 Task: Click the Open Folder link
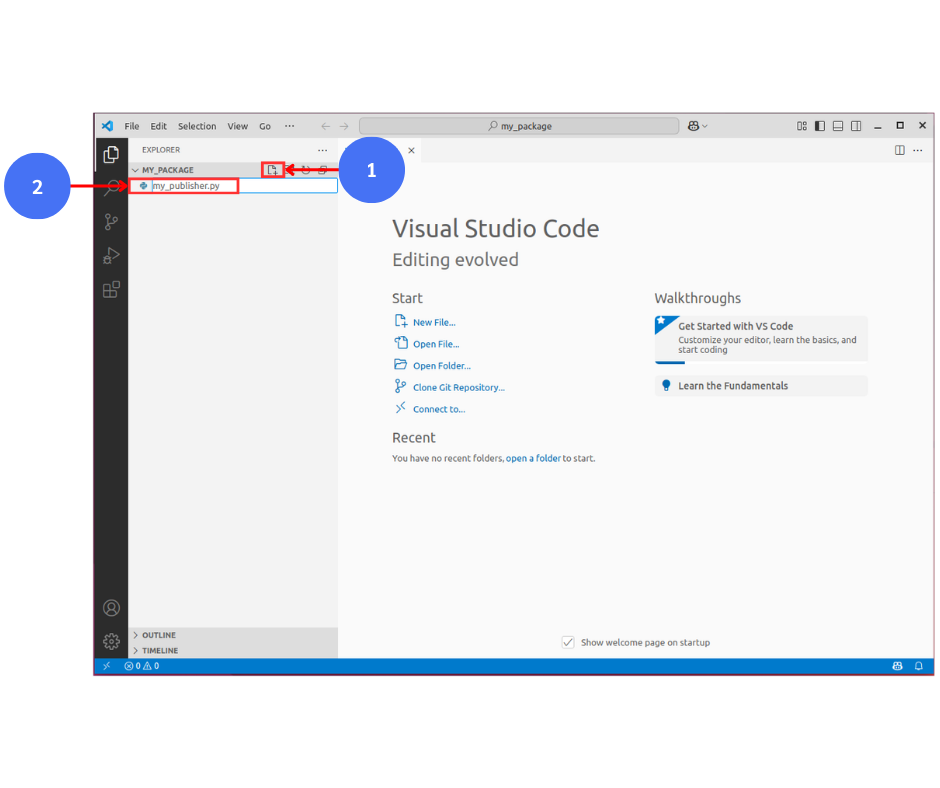point(441,366)
